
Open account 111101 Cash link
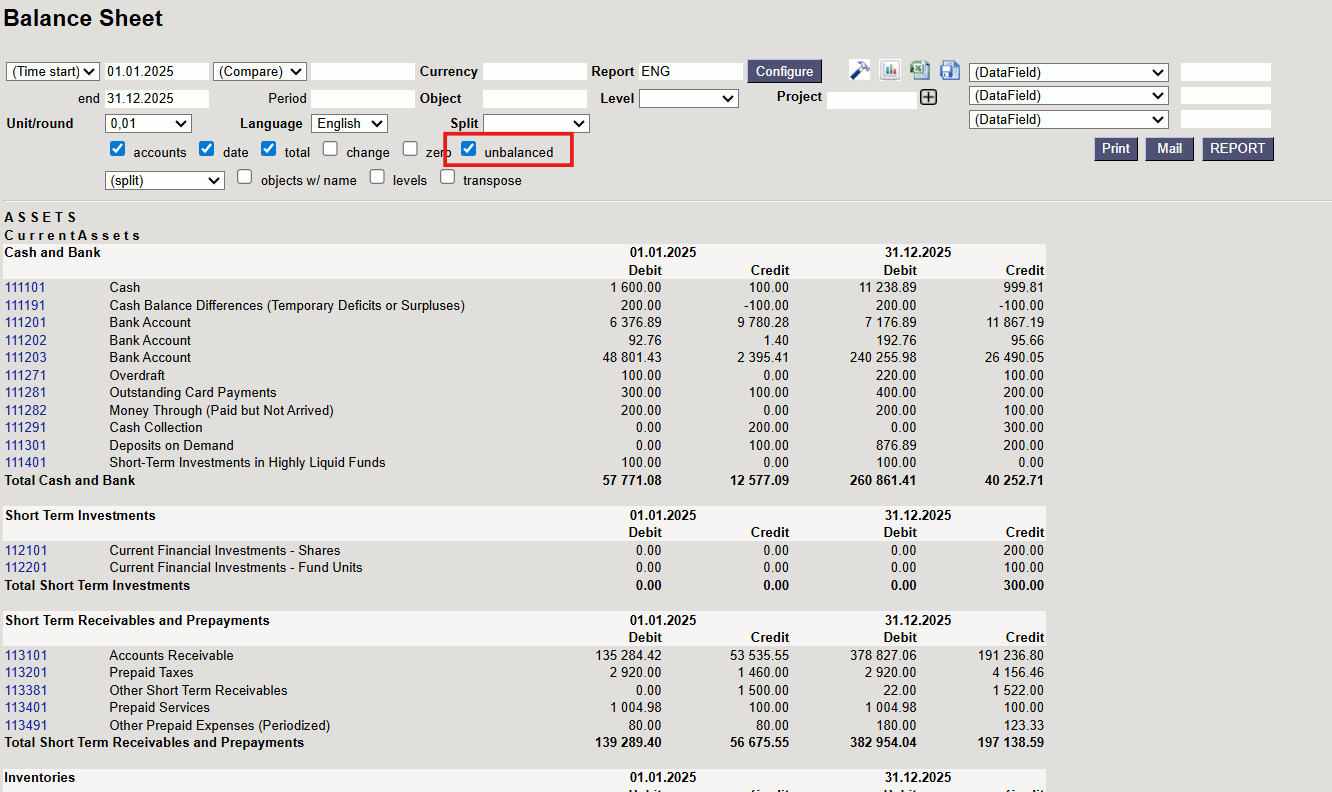25,288
